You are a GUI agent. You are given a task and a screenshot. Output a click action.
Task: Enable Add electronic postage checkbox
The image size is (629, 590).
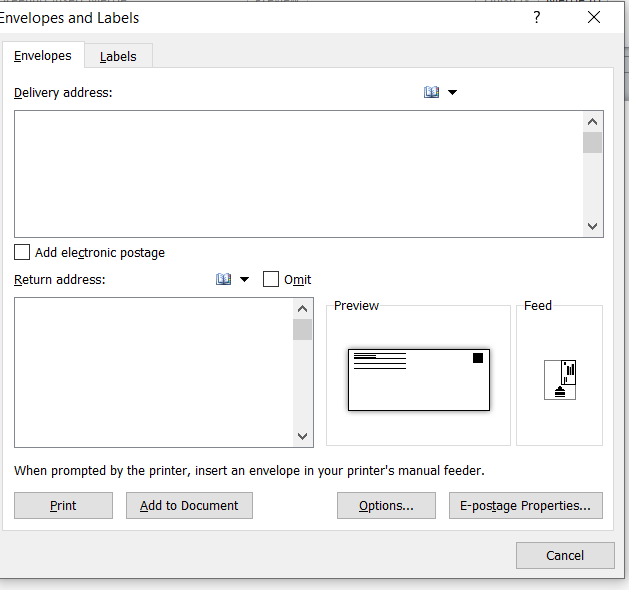[x=22, y=253]
